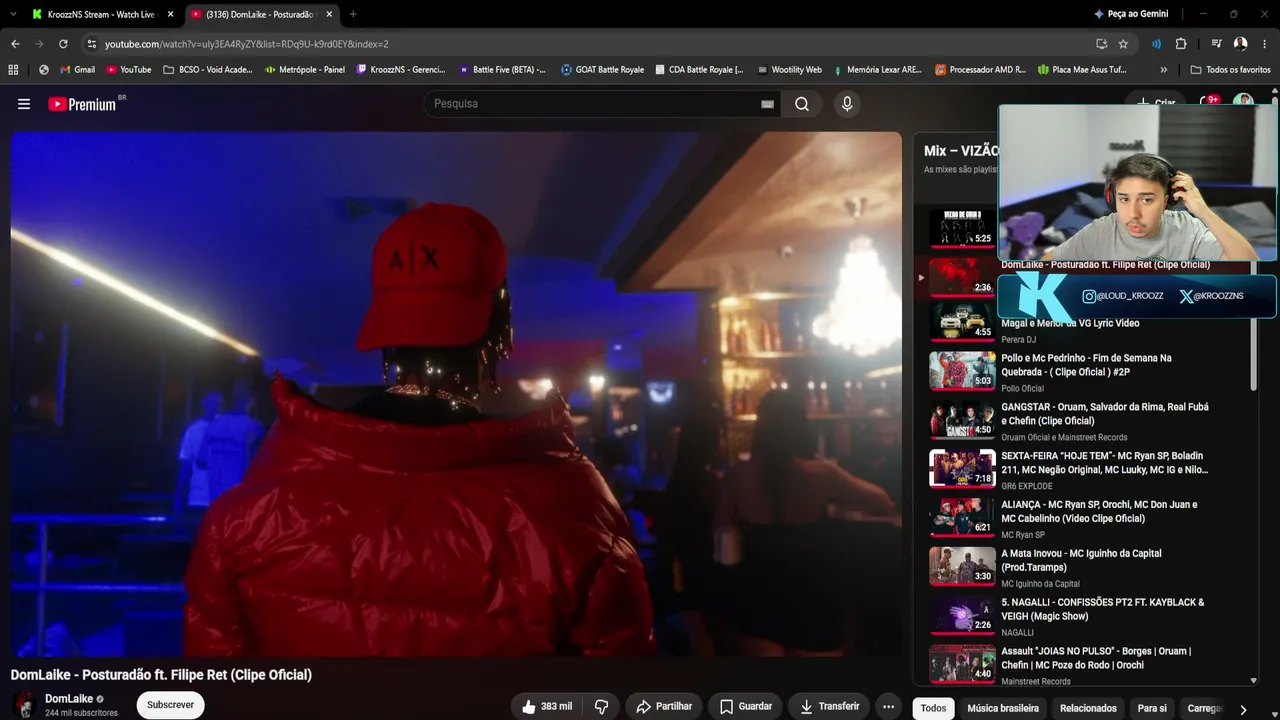This screenshot has width=1280, height=720.
Task: Open the Gmail bookmark
Action: 77,70
